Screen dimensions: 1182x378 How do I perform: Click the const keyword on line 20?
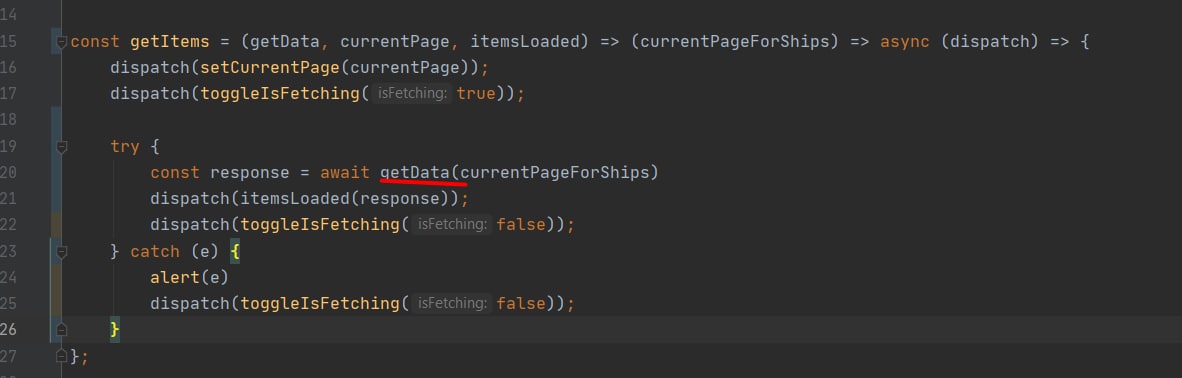tap(175, 173)
